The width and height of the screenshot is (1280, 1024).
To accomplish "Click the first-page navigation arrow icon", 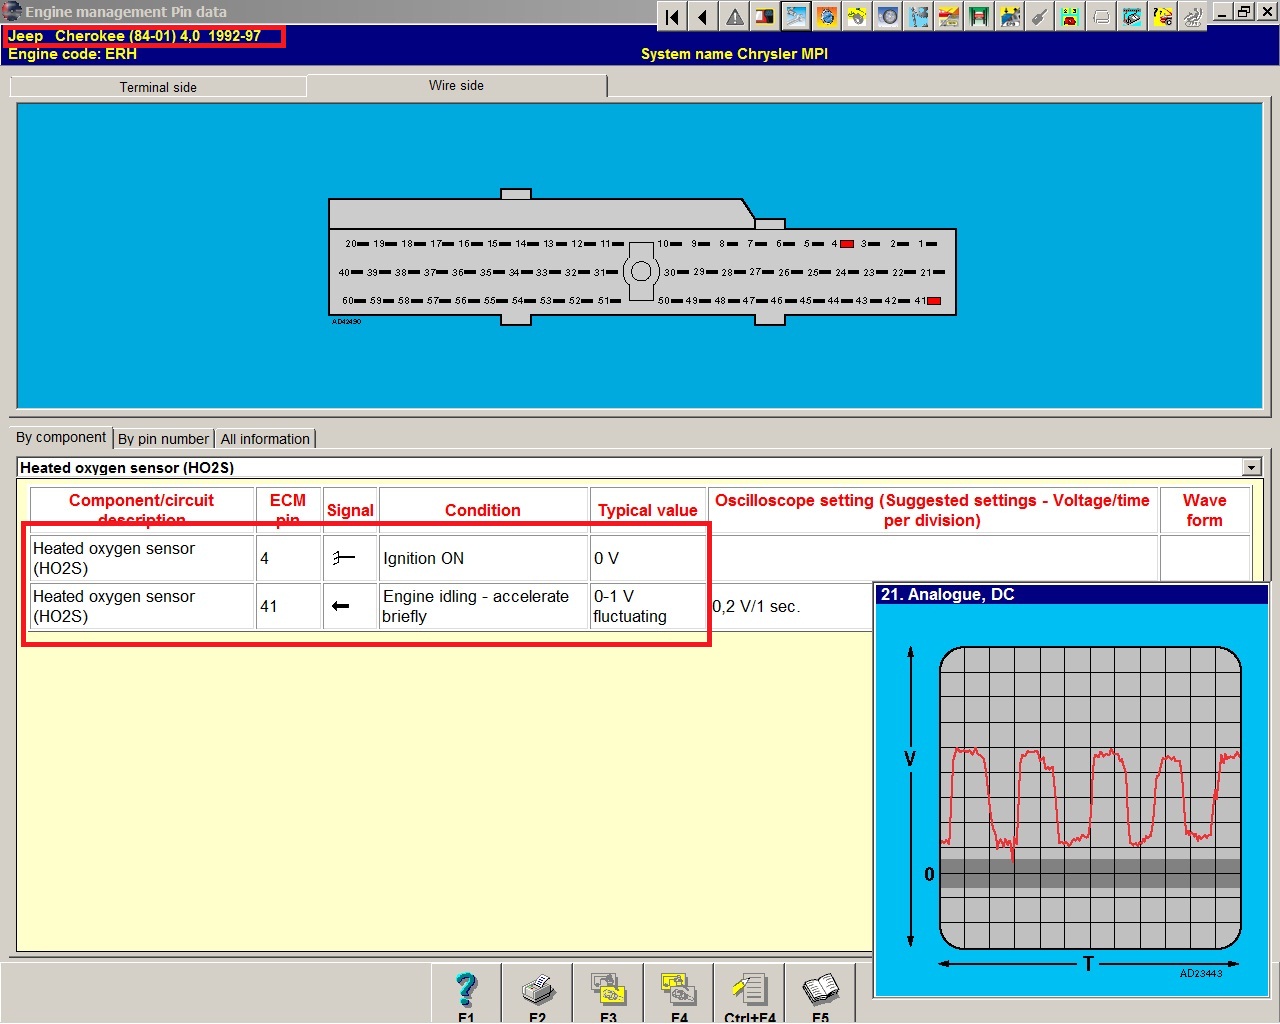I will [672, 17].
